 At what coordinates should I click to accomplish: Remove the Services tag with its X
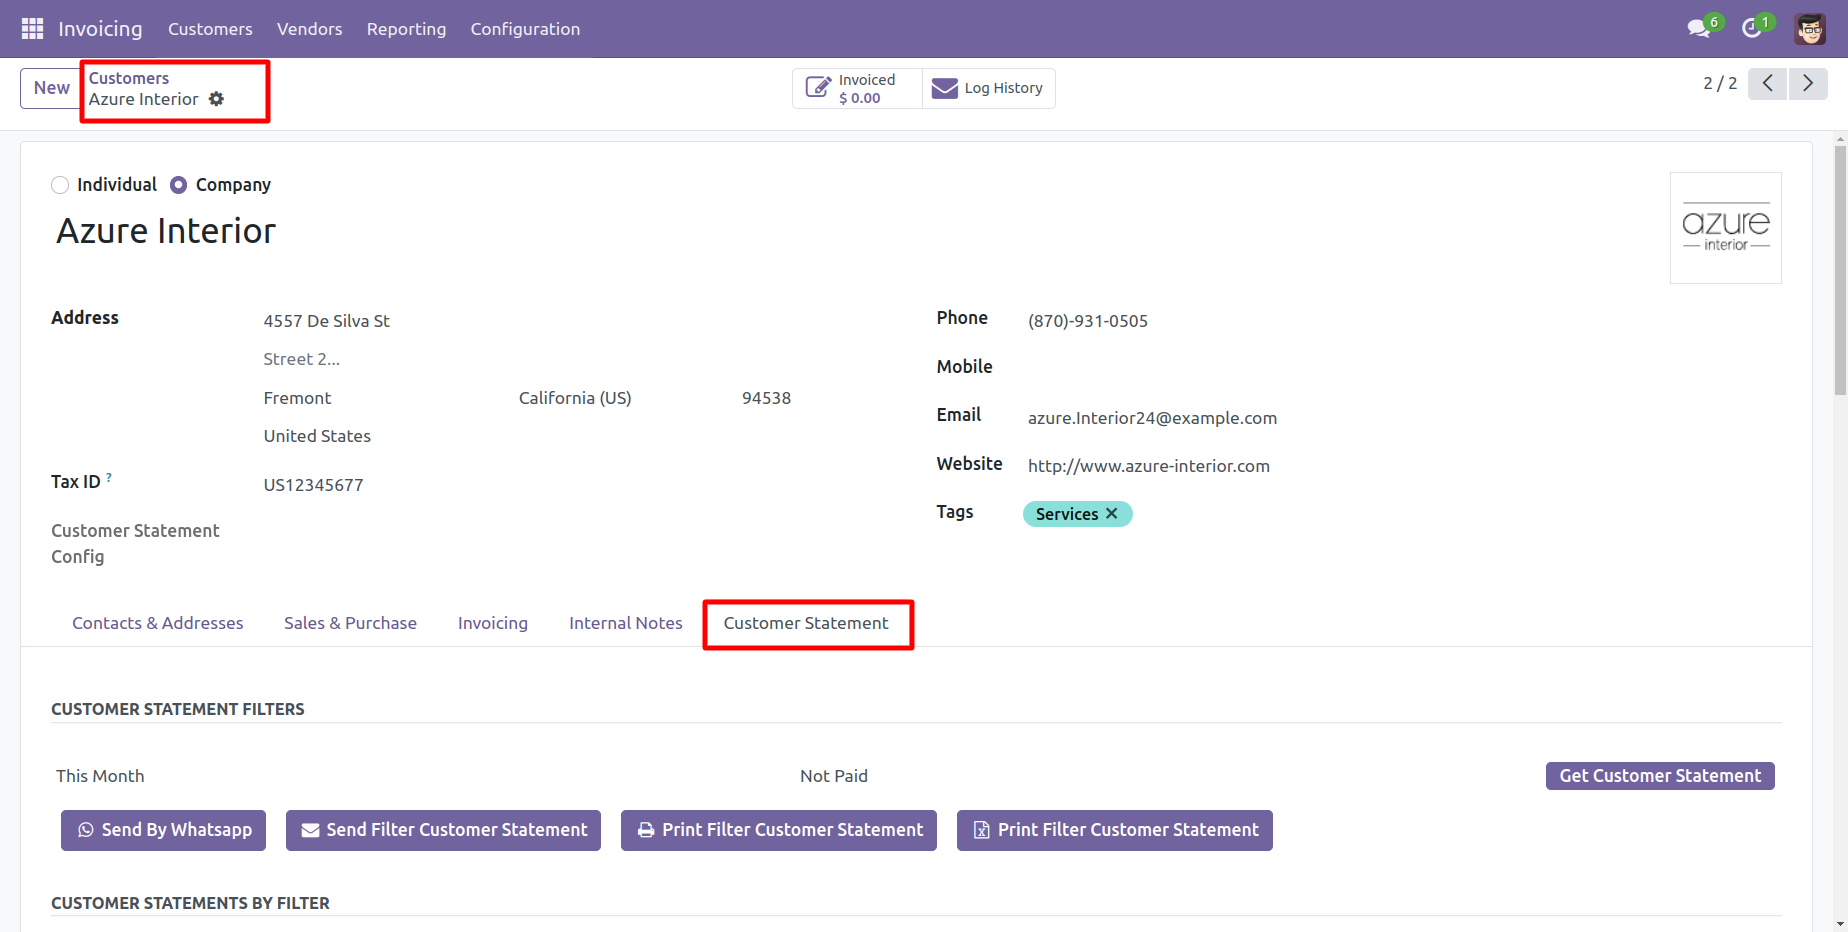click(x=1112, y=513)
